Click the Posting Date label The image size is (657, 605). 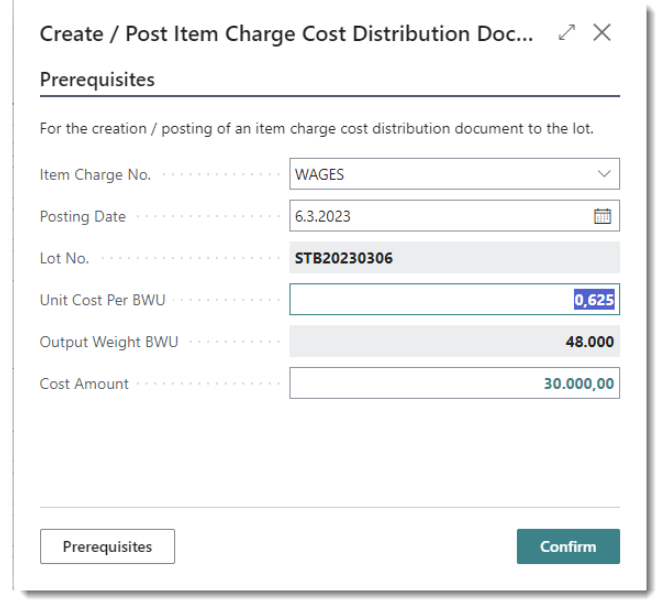83,216
